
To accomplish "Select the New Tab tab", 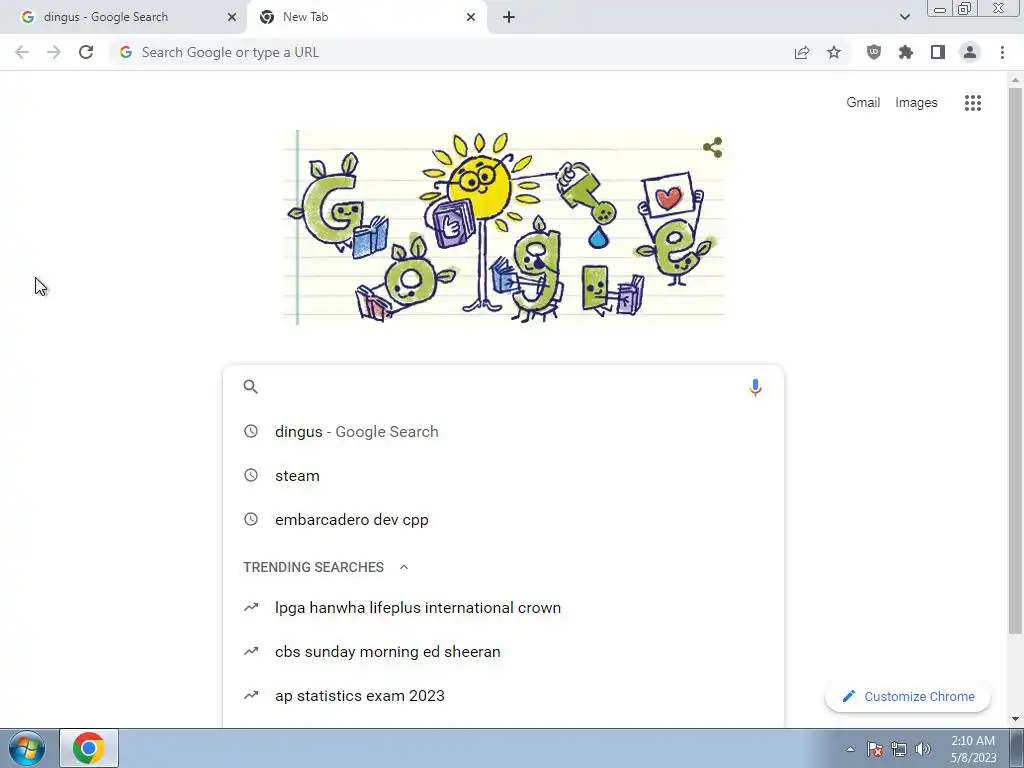I will pyautogui.click(x=366, y=17).
